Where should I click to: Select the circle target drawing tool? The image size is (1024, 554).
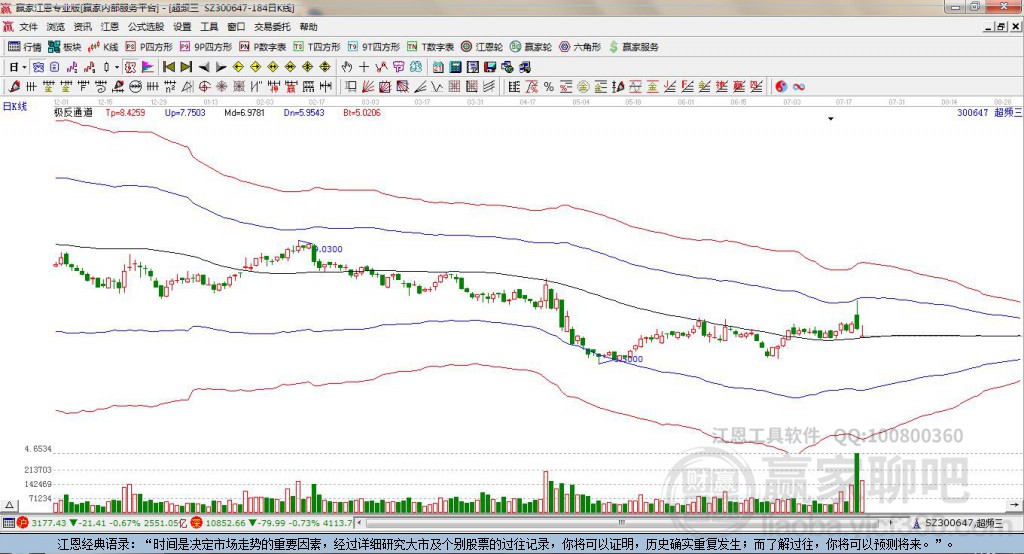click(x=204, y=86)
